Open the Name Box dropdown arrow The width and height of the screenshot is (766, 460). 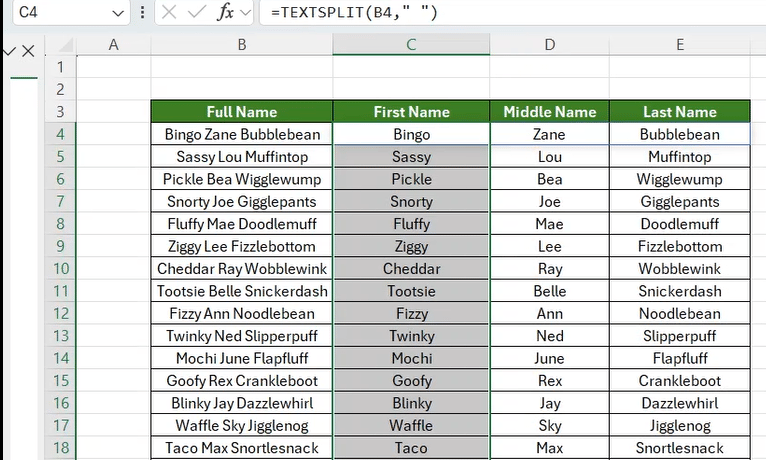point(118,13)
